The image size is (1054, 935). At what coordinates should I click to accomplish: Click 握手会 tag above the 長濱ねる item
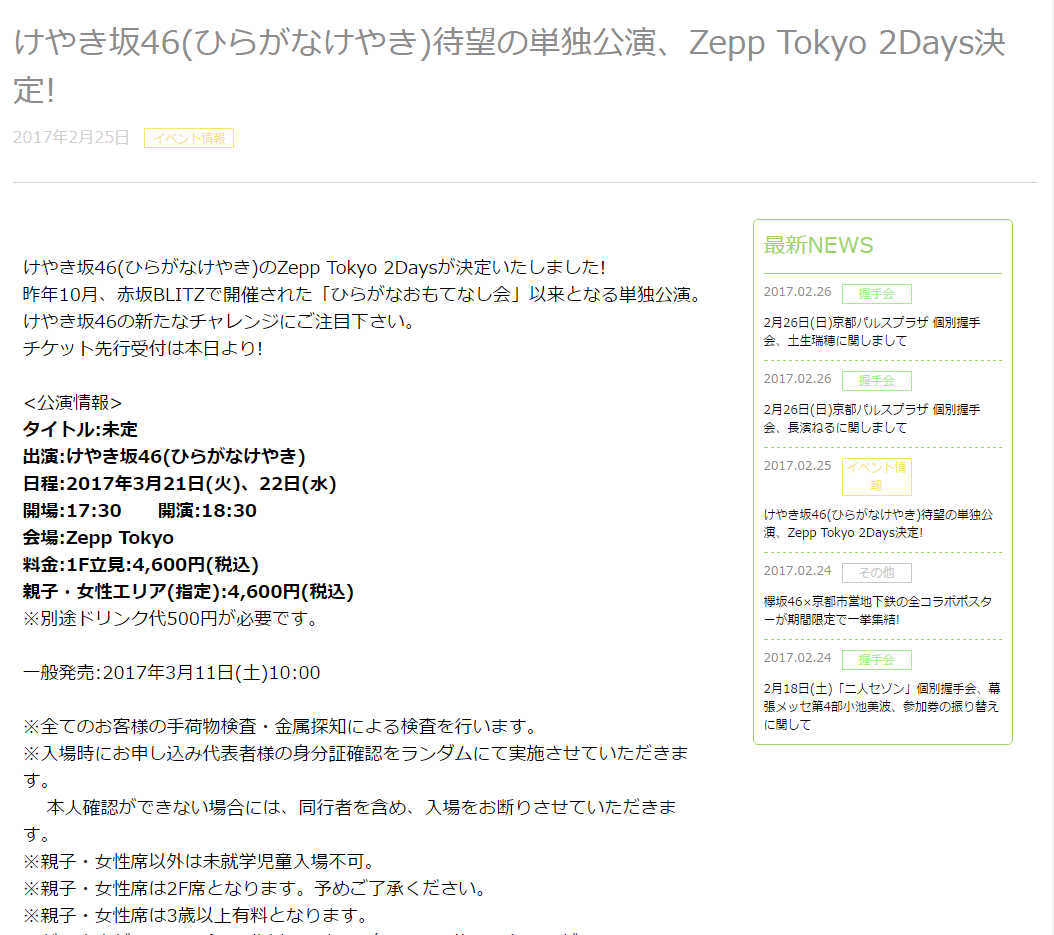[x=877, y=380]
